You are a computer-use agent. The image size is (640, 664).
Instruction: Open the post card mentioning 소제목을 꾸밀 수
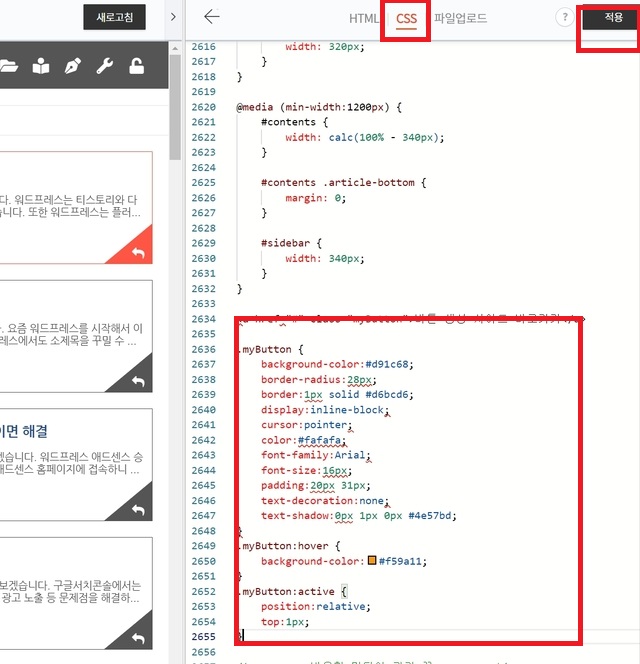coord(76,336)
